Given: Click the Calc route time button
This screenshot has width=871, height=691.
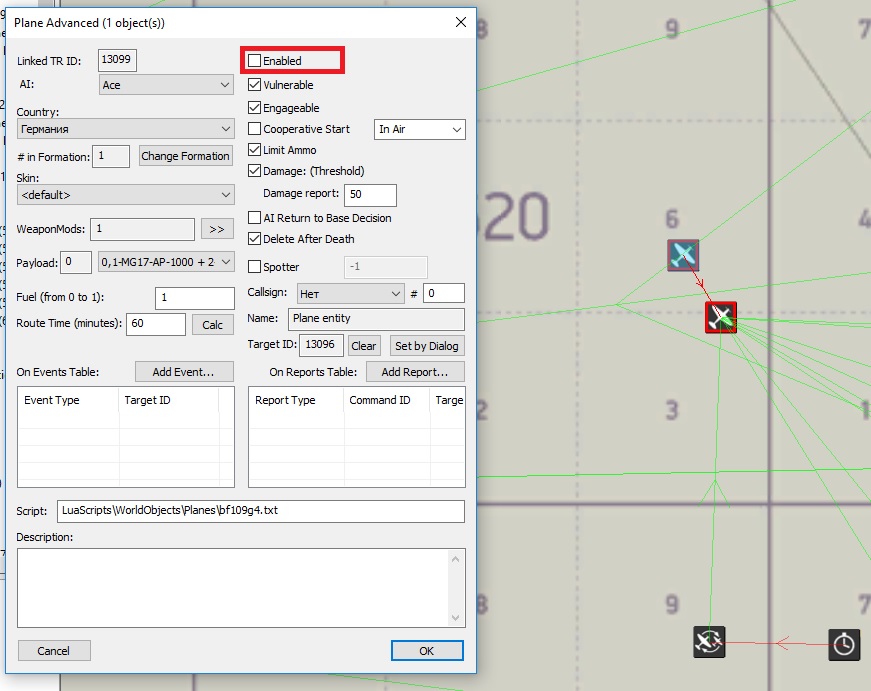Looking at the screenshot, I should [212, 324].
